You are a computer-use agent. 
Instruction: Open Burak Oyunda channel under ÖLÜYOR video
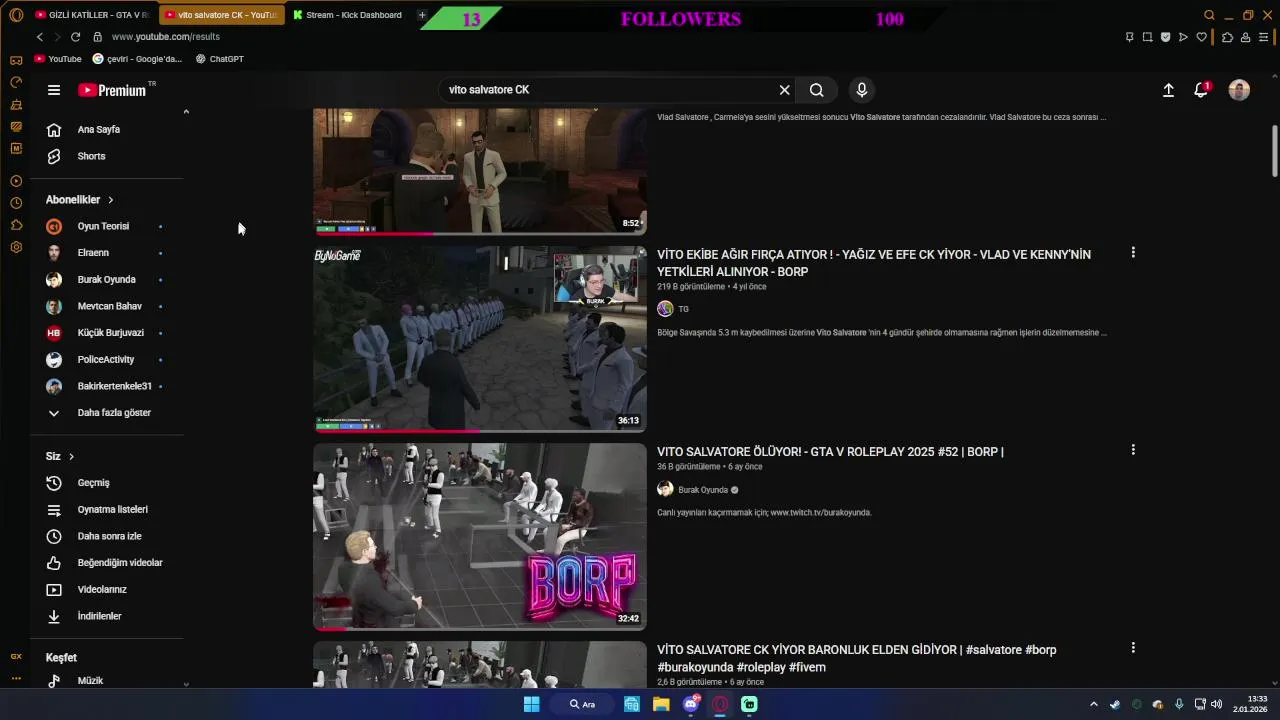[703, 490]
